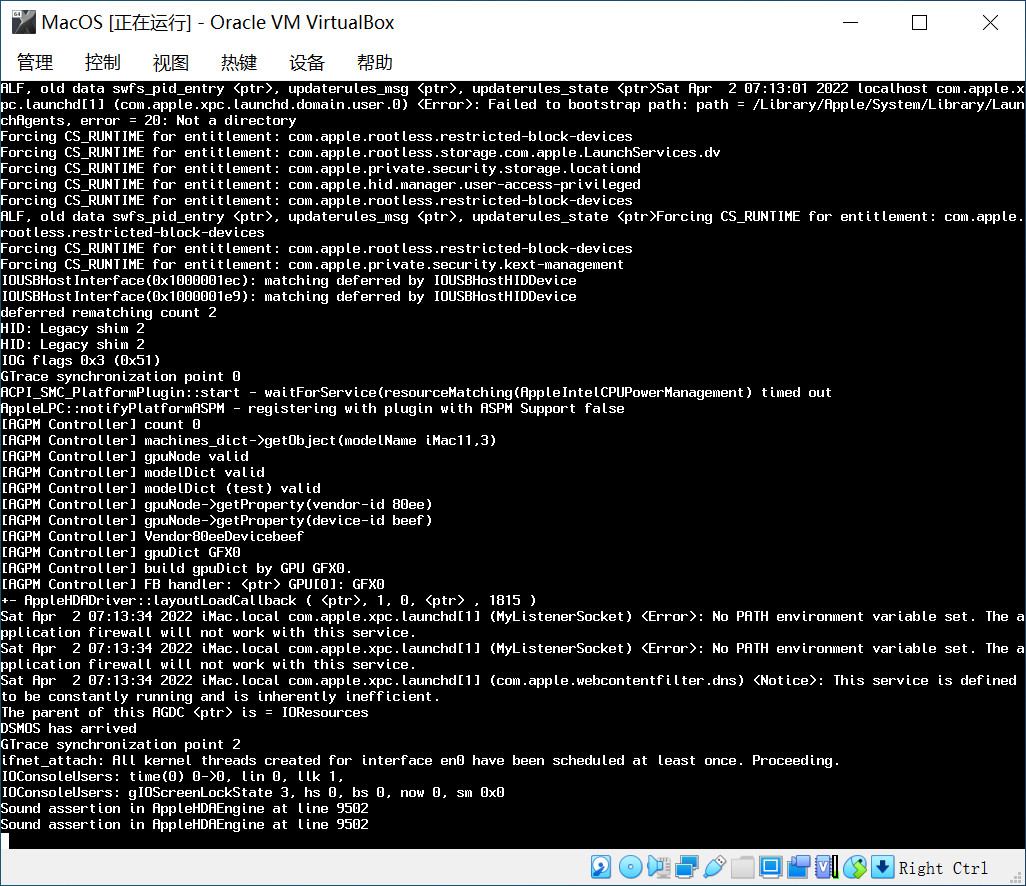The height and width of the screenshot is (886, 1026).
Task: Click 'IOConsoleUsers: time(0) 0->0' line
Action: coord(173,776)
